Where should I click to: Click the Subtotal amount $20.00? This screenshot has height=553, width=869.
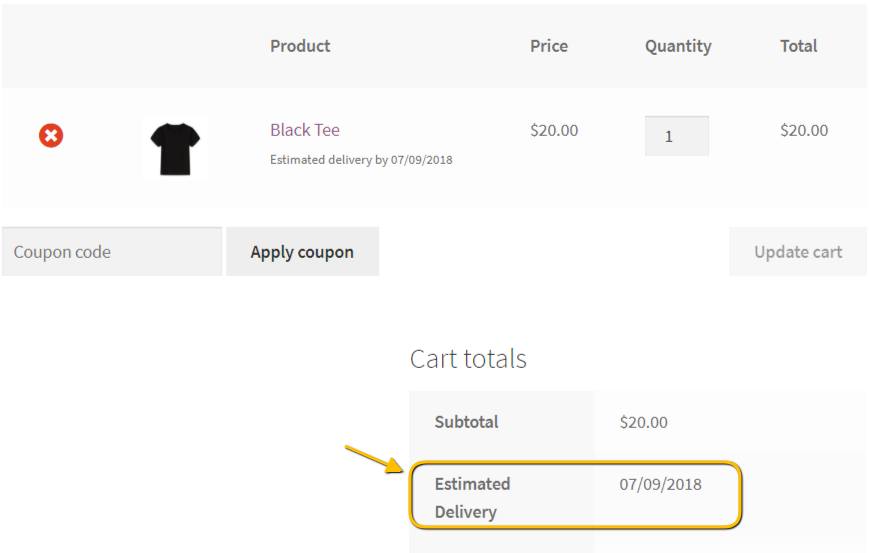(643, 422)
